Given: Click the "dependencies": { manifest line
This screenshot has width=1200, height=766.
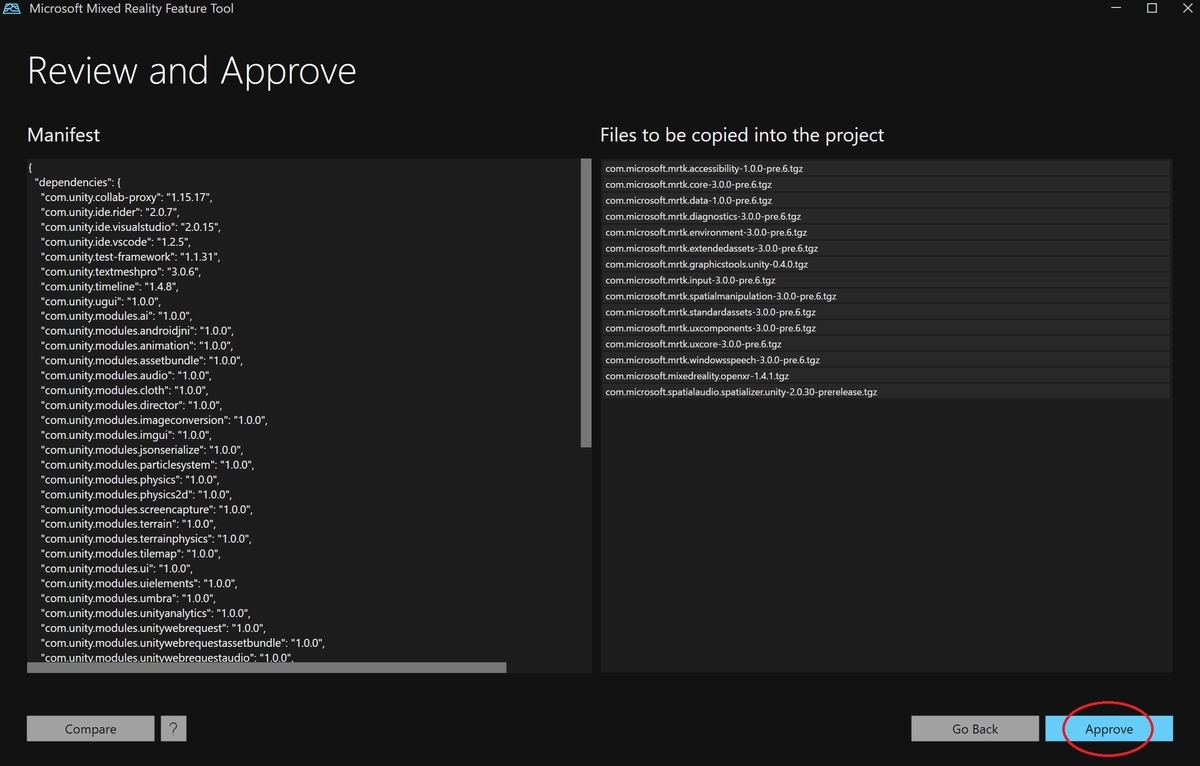Looking at the screenshot, I should 78,183.
